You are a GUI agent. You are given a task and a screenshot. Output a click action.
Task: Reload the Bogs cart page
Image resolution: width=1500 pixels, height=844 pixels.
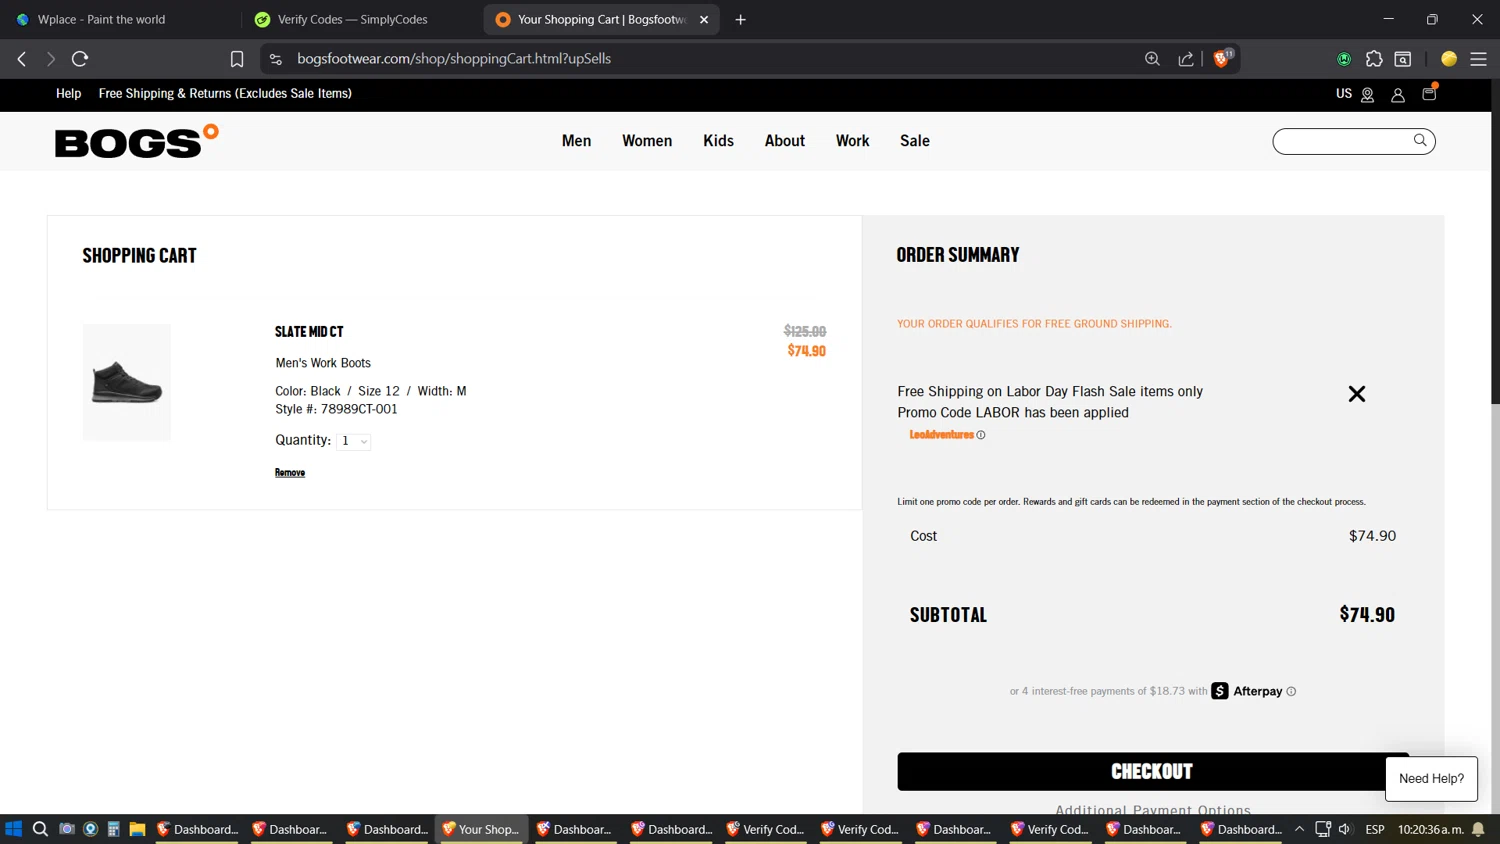[x=80, y=59]
